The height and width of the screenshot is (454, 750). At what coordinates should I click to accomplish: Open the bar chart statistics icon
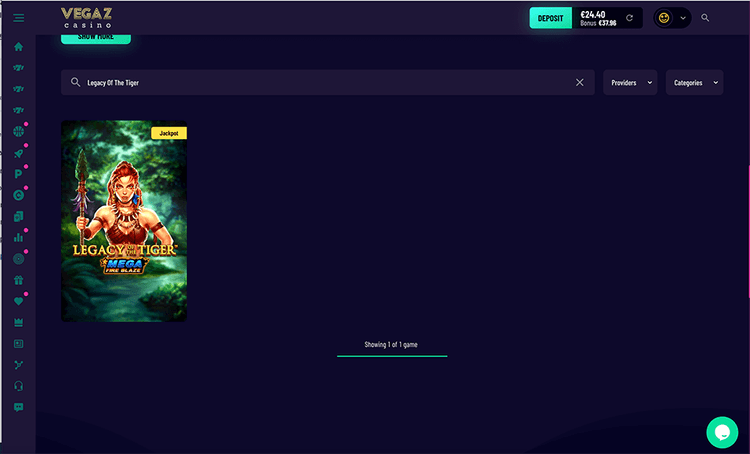(19, 237)
